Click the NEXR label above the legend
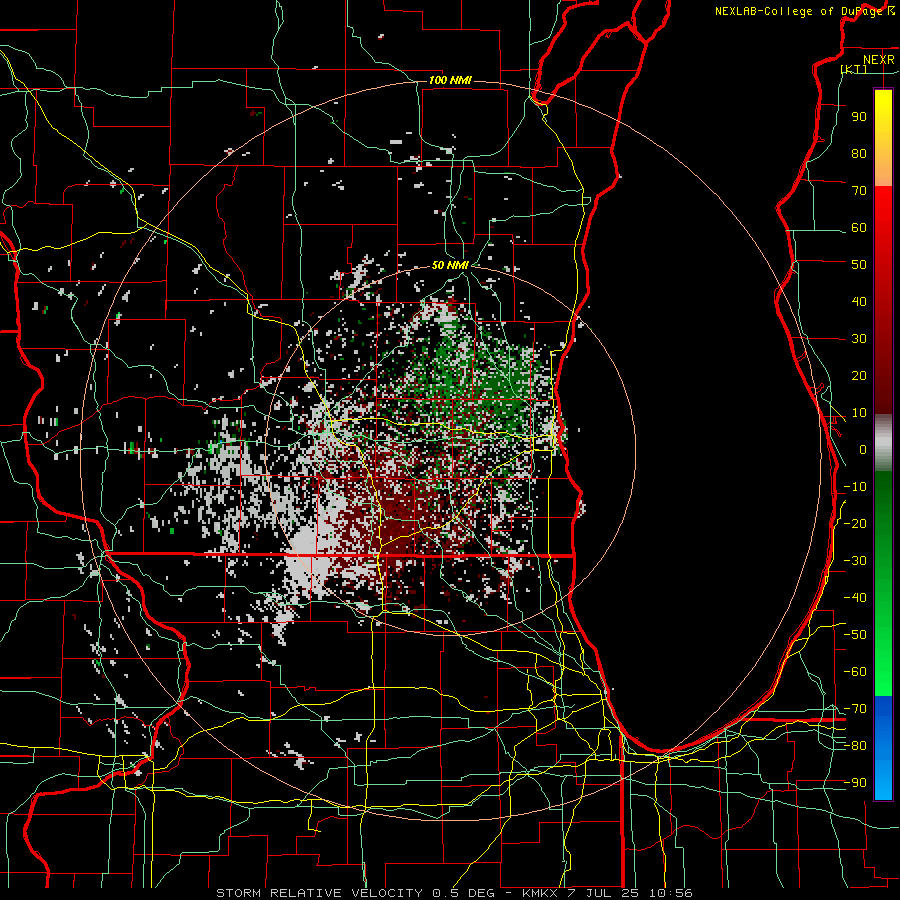The width and height of the screenshot is (900, 900). click(x=879, y=60)
